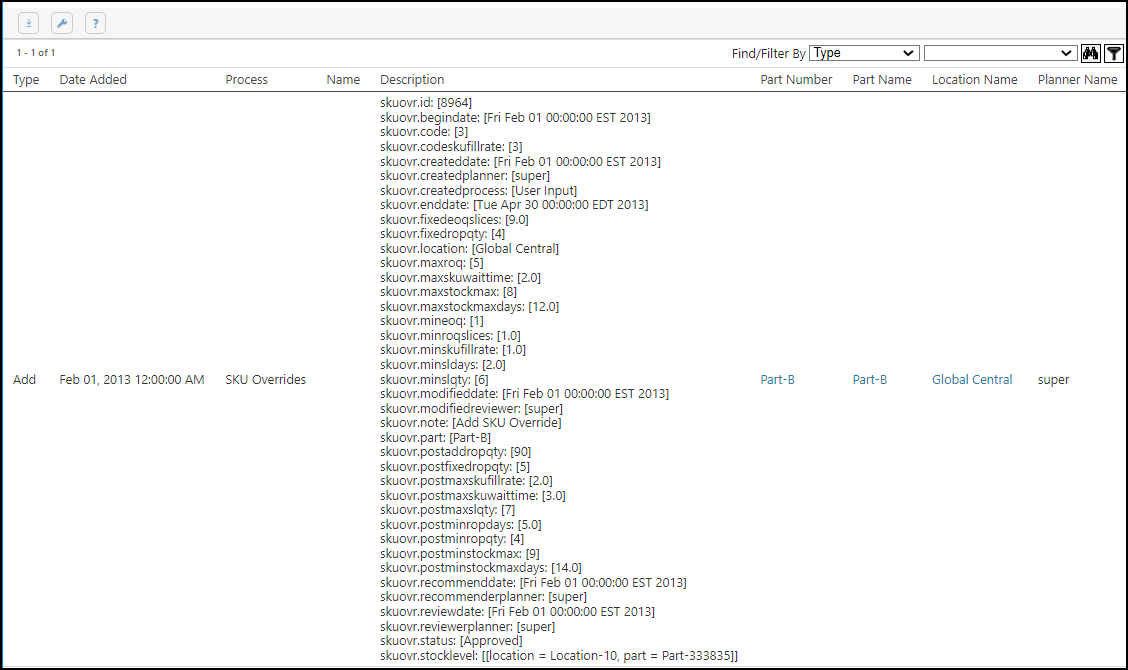Click the Planner Name column header
1128x670 pixels.
pyautogui.click(x=1077, y=80)
